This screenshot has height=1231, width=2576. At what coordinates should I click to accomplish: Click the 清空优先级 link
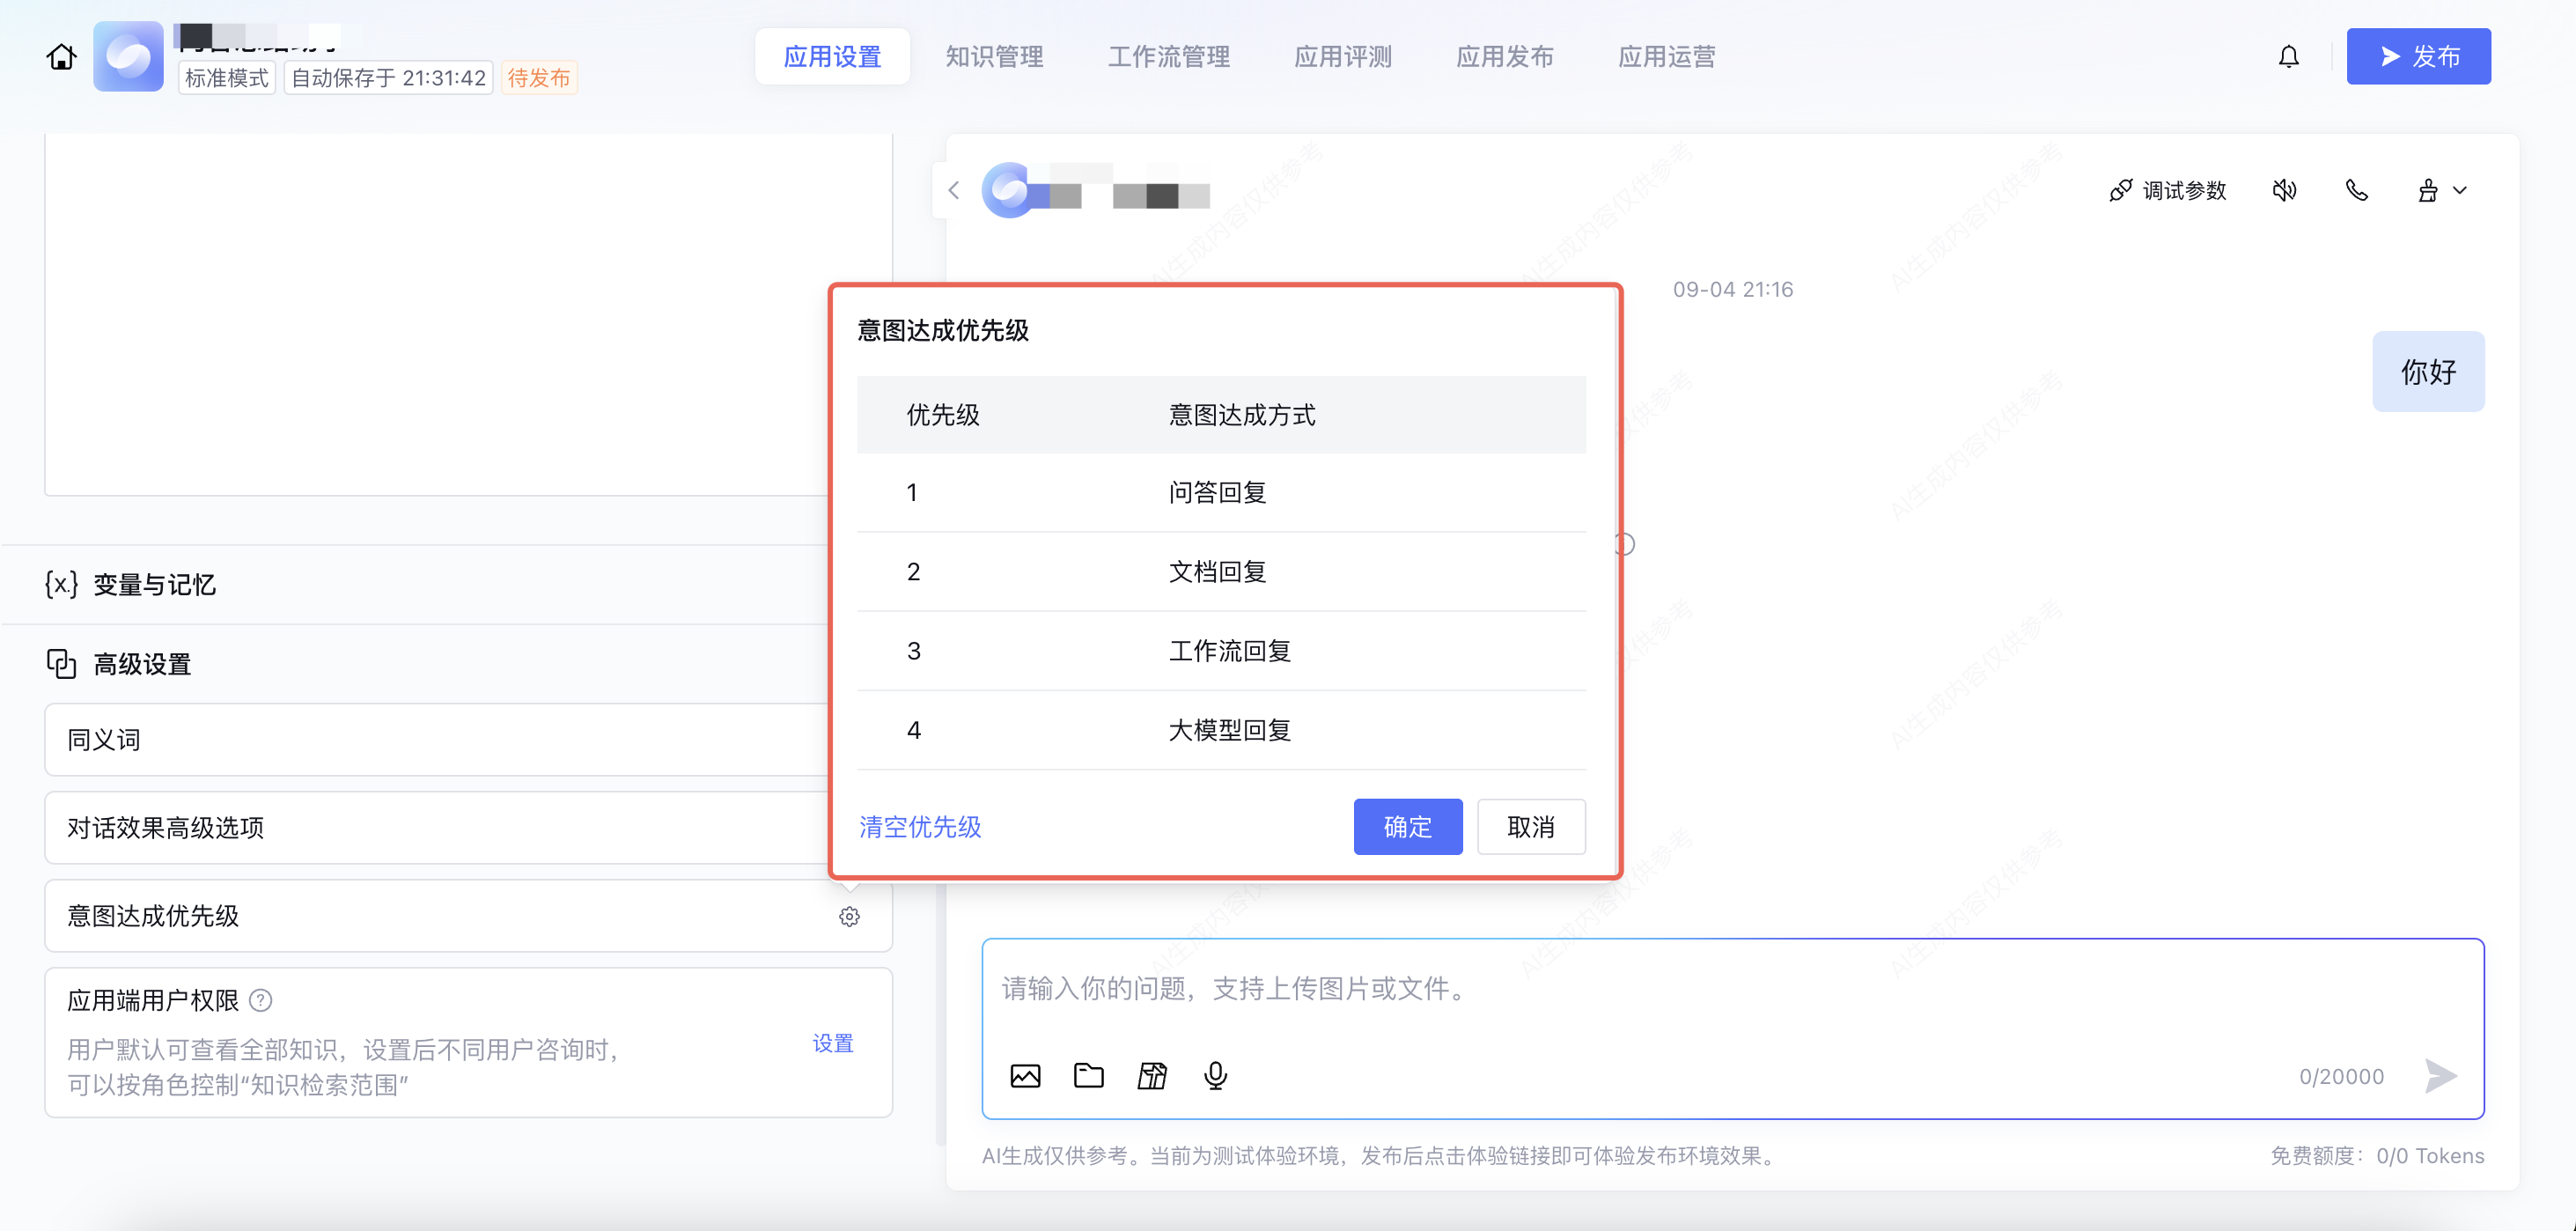920,827
